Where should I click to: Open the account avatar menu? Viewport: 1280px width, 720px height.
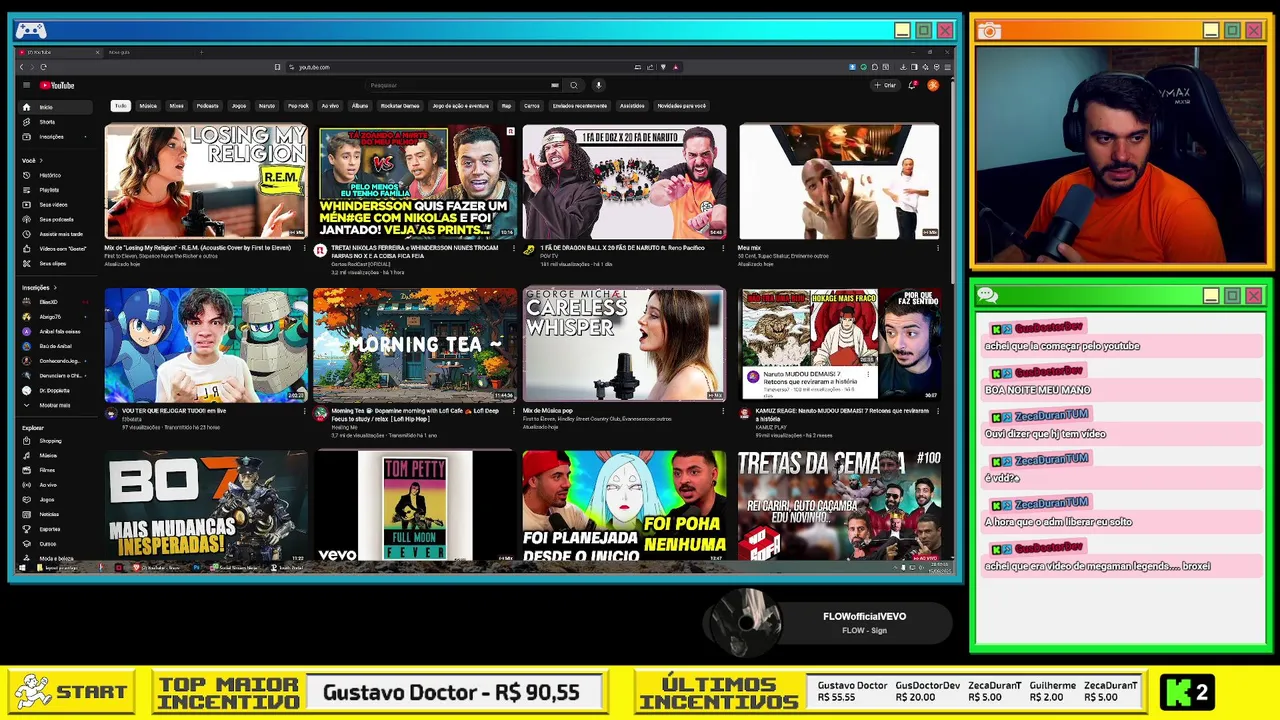[x=933, y=85]
